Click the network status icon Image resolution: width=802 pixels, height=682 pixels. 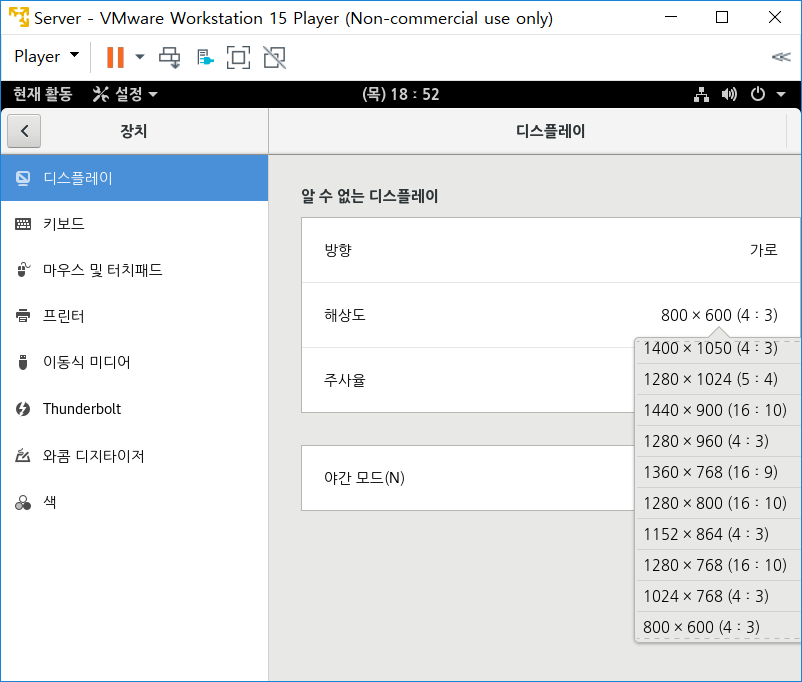click(x=701, y=94)
